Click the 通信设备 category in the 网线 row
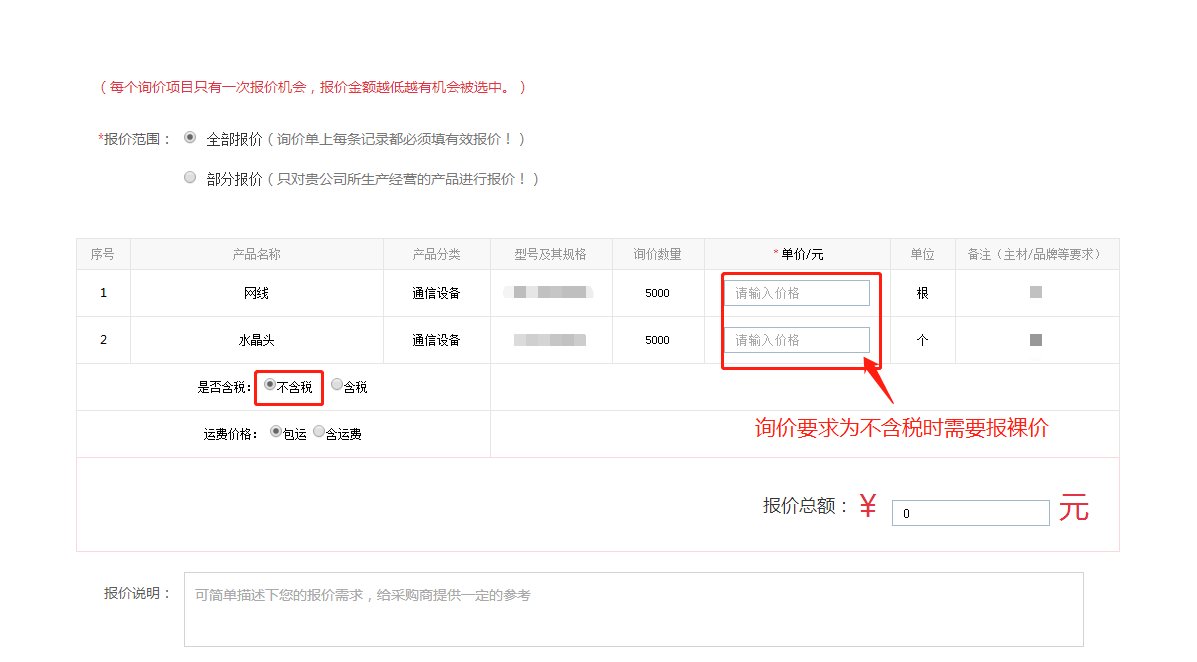Image resolution: width=1197 pixels, height=662 pixels. pyautogui.click(x=436, y=293)
